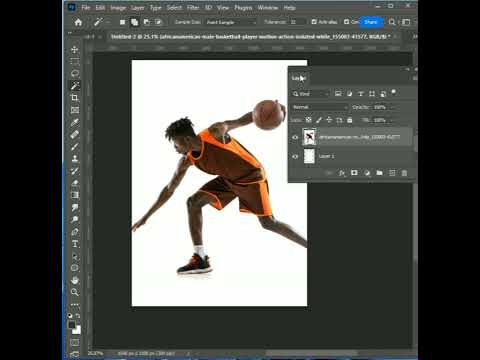Open the File menu

(86, 7)
